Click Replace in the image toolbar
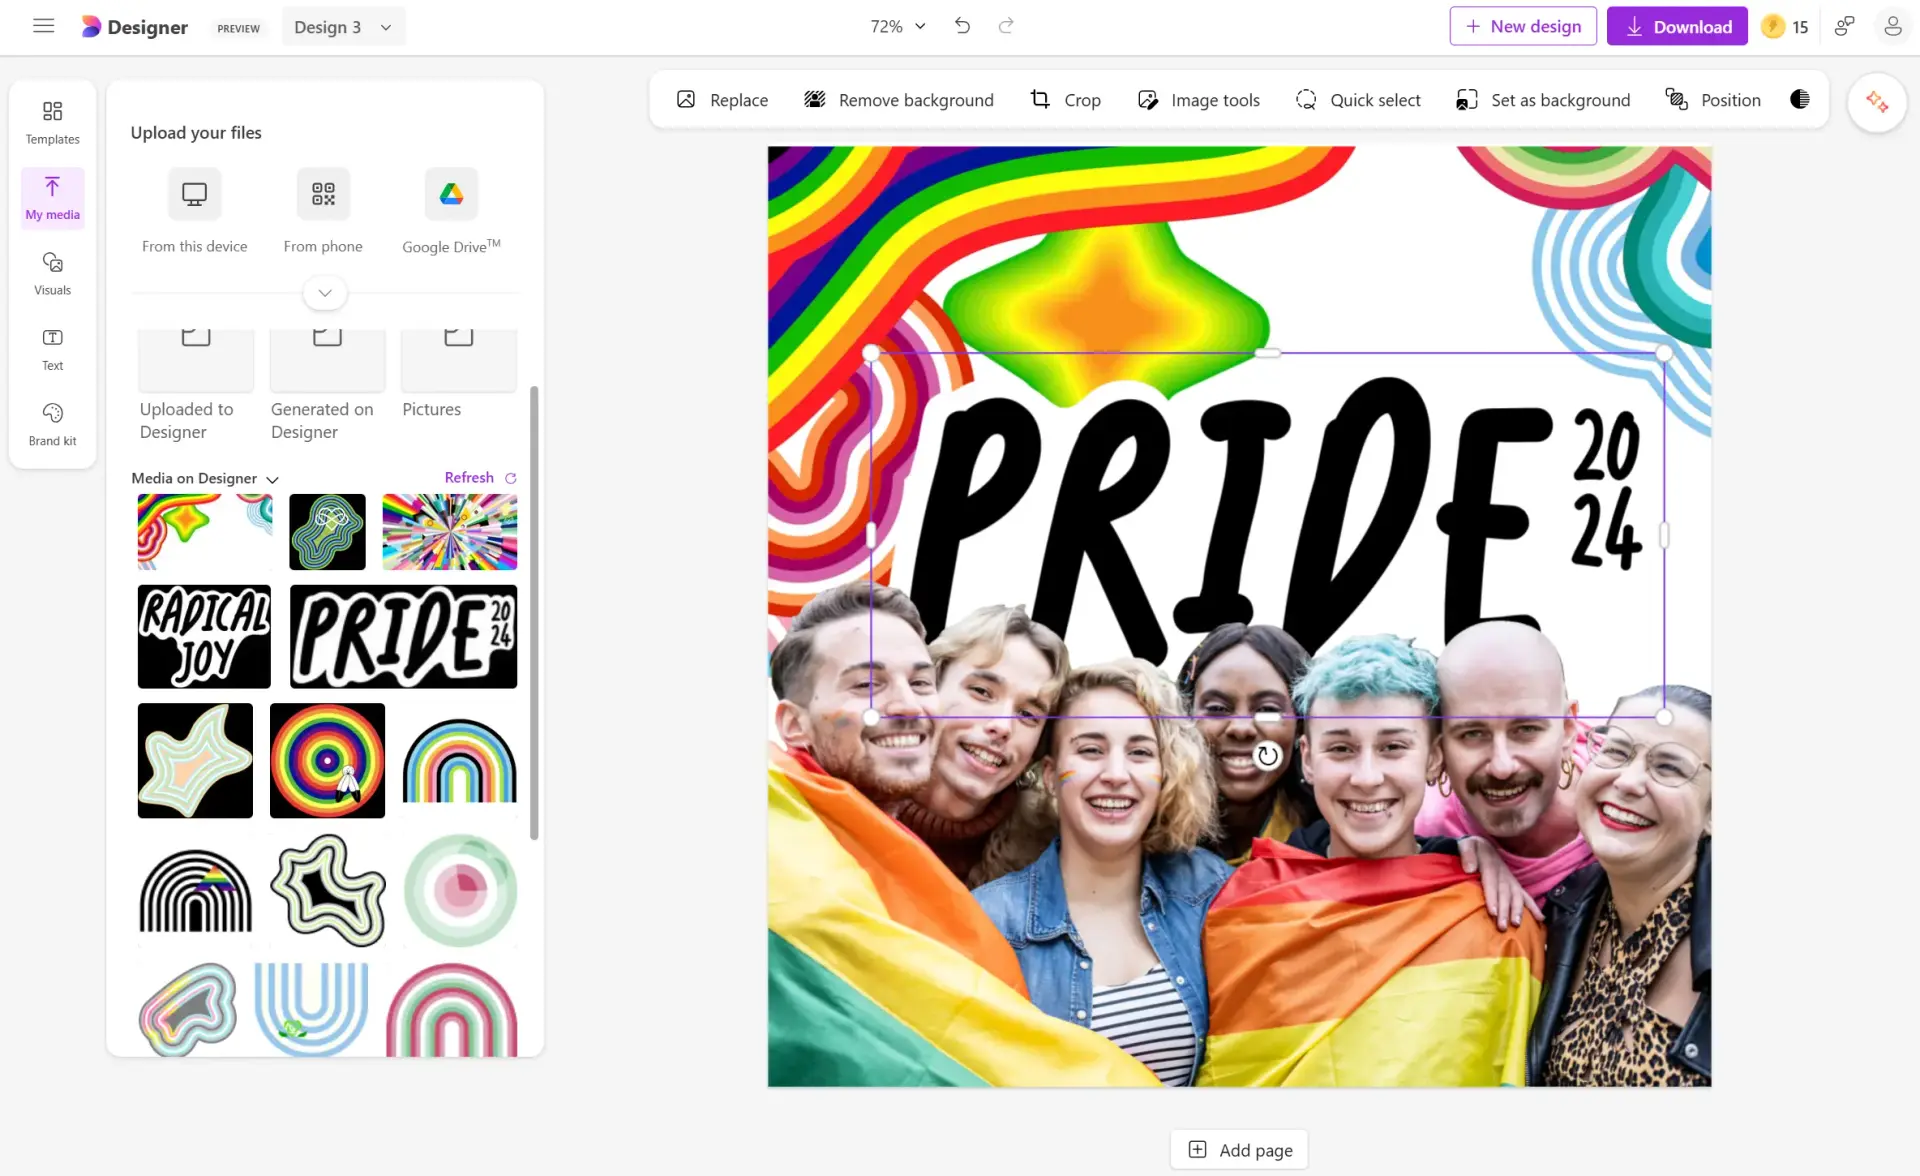 click(722, 99)
